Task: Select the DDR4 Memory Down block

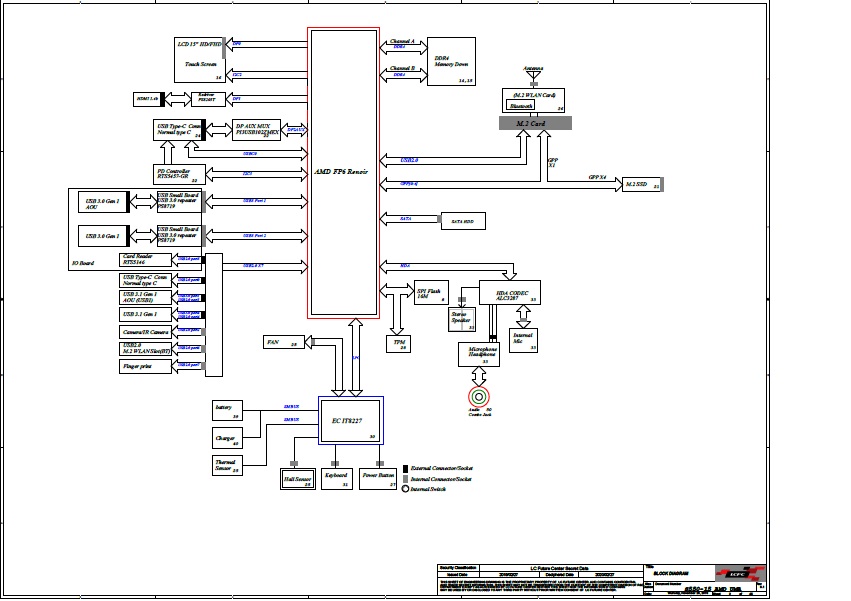Action: pyautogui.click(x=451, y=61)
